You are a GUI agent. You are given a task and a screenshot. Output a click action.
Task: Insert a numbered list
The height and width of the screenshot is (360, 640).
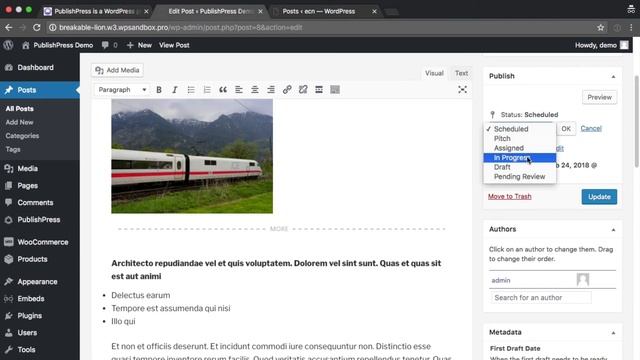click(x=207, y=90)
